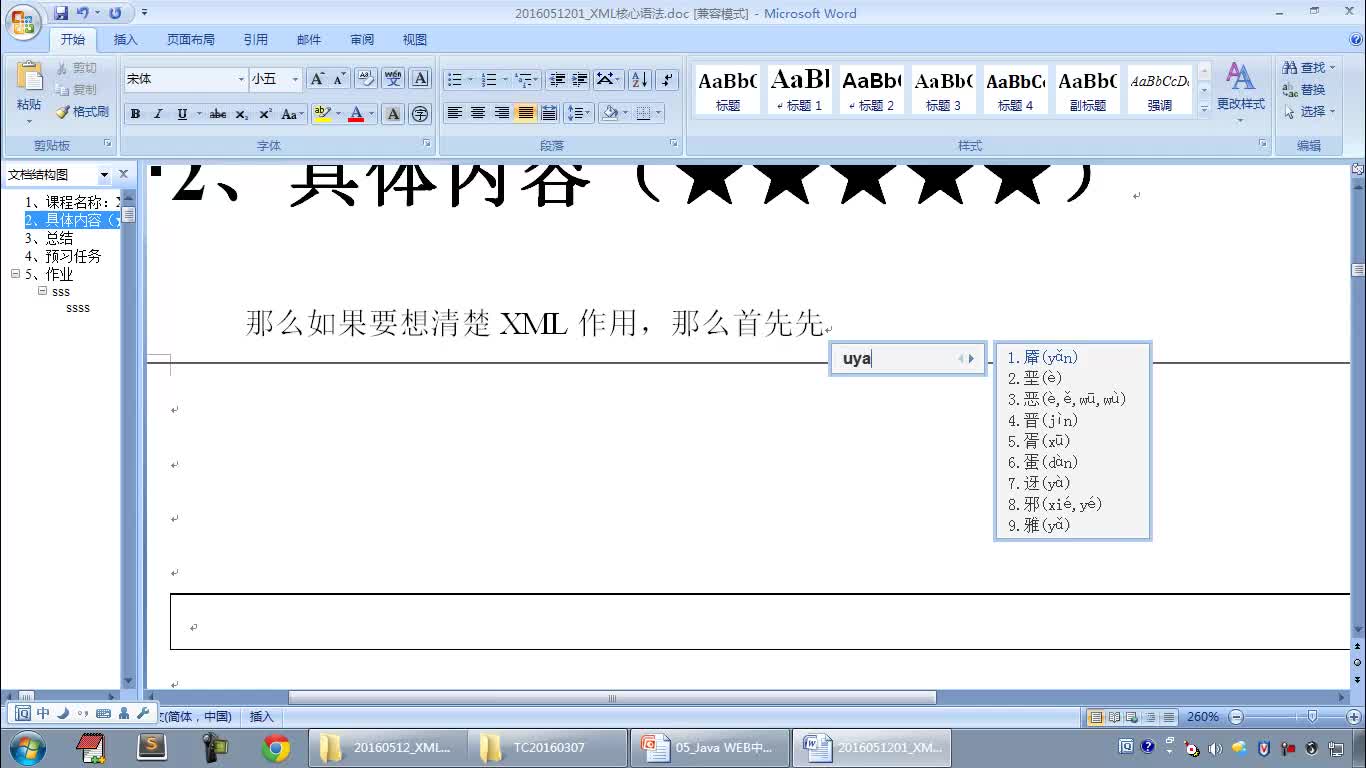Open the Mailings (邮件) tab

pyautogui.click(x=309, y=40)
